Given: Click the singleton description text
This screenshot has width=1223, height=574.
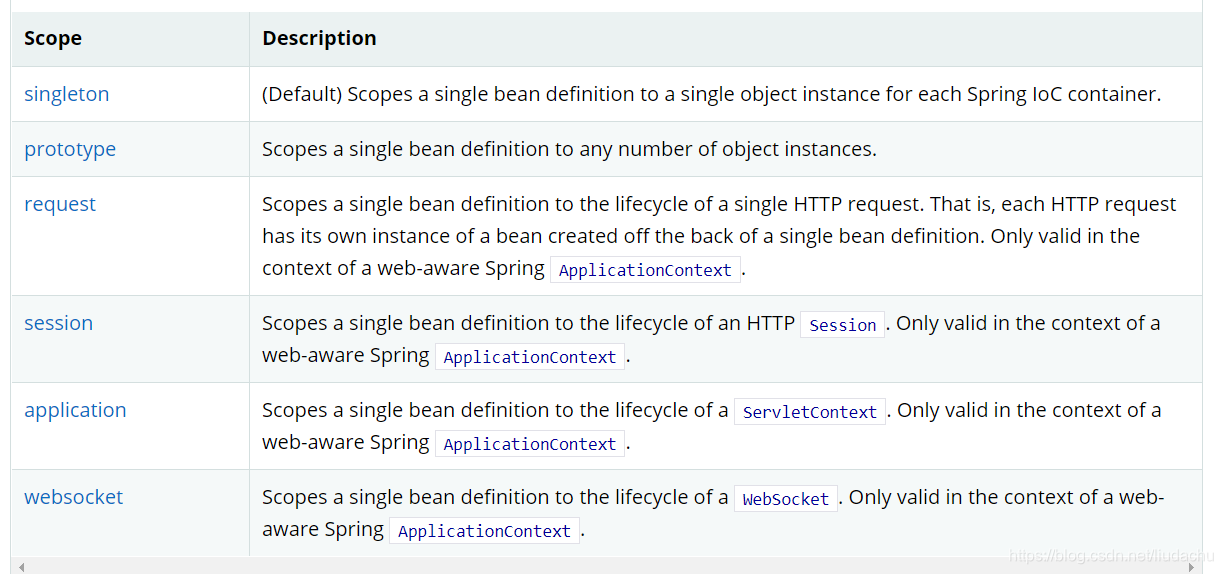Looking at the screenshot, I should coord(710,94).
